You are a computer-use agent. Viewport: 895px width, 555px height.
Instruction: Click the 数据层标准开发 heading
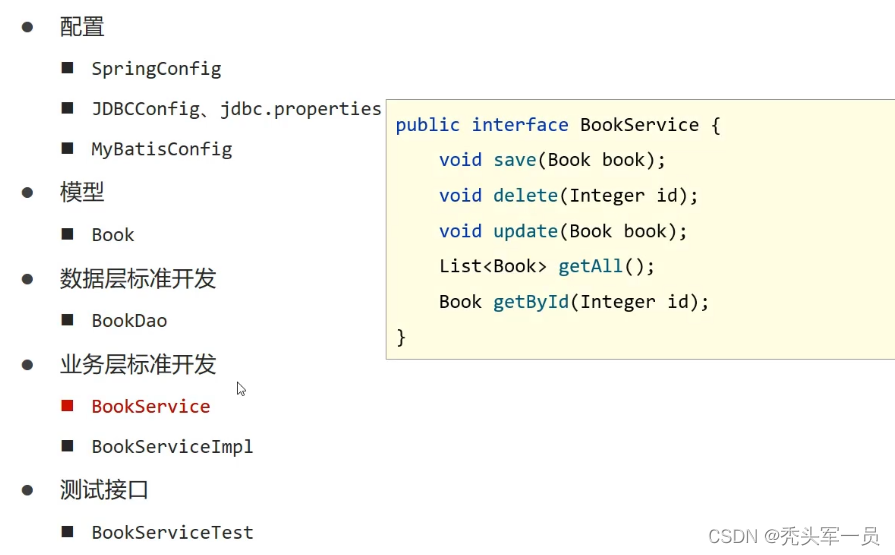138,279
